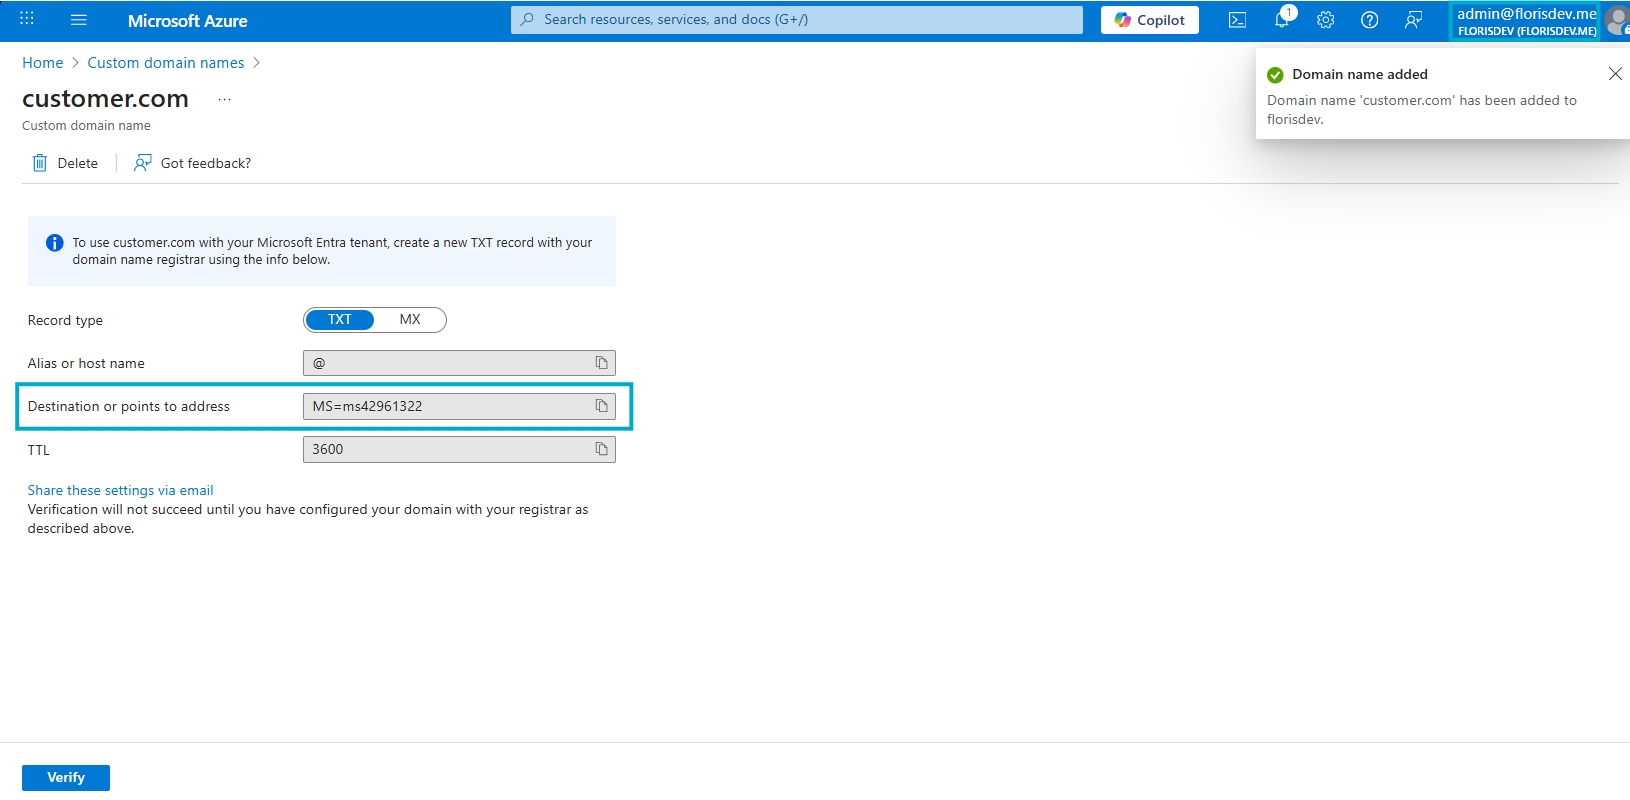The height and width of the screenshot is (800, 1630).
Task: Open portal settings gear
Action: point(1326,20)
